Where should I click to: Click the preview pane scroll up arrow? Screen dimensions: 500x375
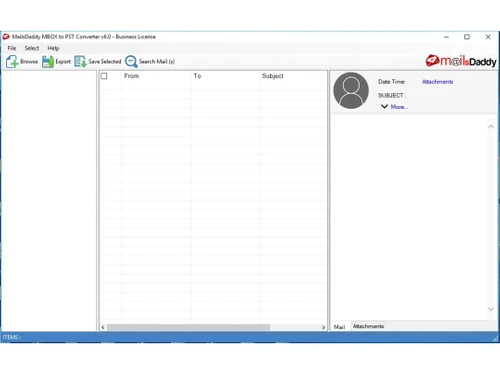tap(491, 126)
